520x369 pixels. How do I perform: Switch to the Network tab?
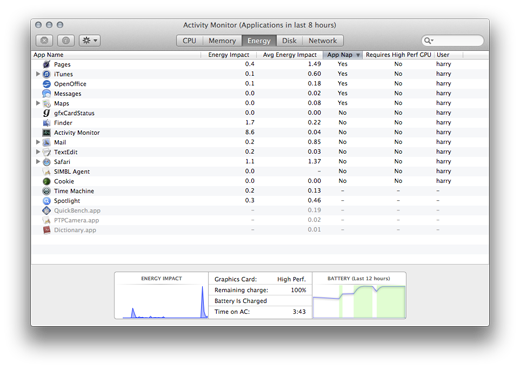(x=322, y=41)
